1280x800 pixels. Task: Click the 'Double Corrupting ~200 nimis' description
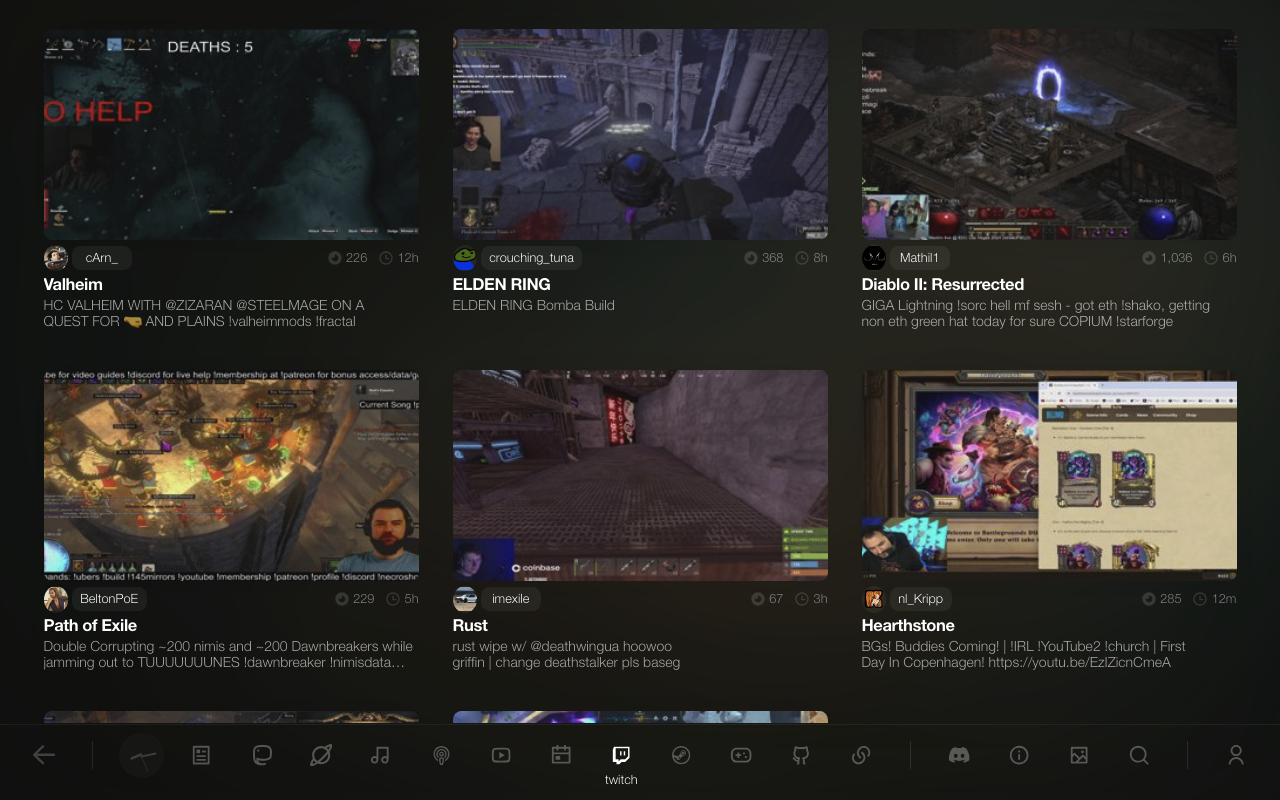coord(228,654)
